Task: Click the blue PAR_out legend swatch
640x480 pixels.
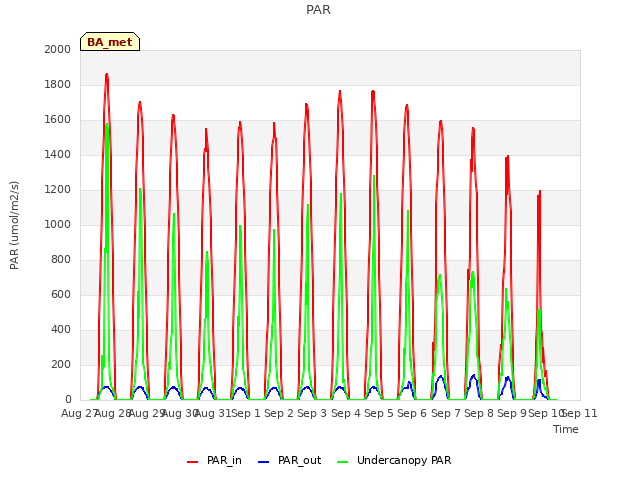Action: point(264,462)
